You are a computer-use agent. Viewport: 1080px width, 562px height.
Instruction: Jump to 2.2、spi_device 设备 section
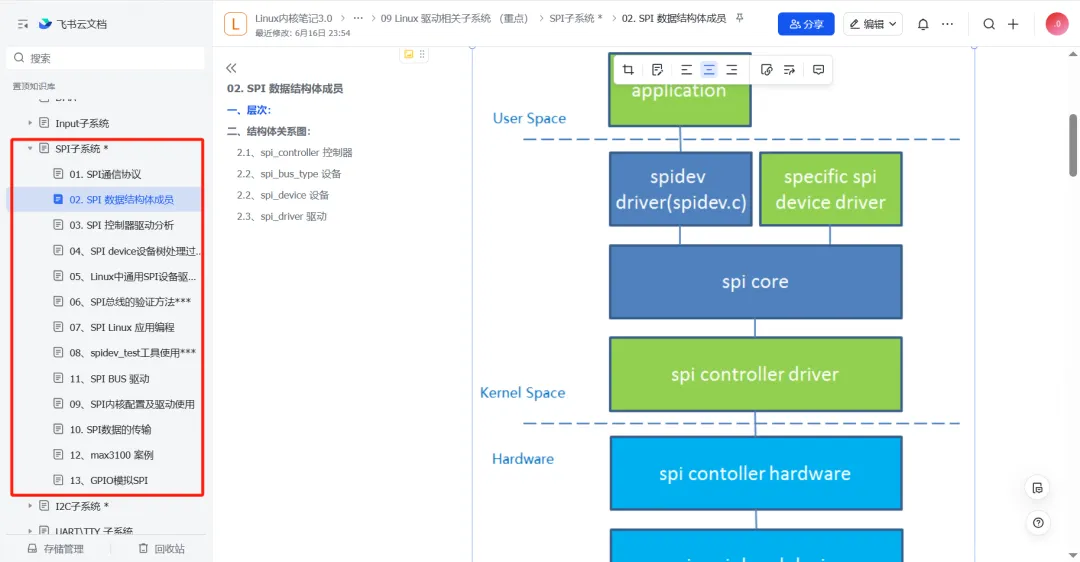click(283, 195)
